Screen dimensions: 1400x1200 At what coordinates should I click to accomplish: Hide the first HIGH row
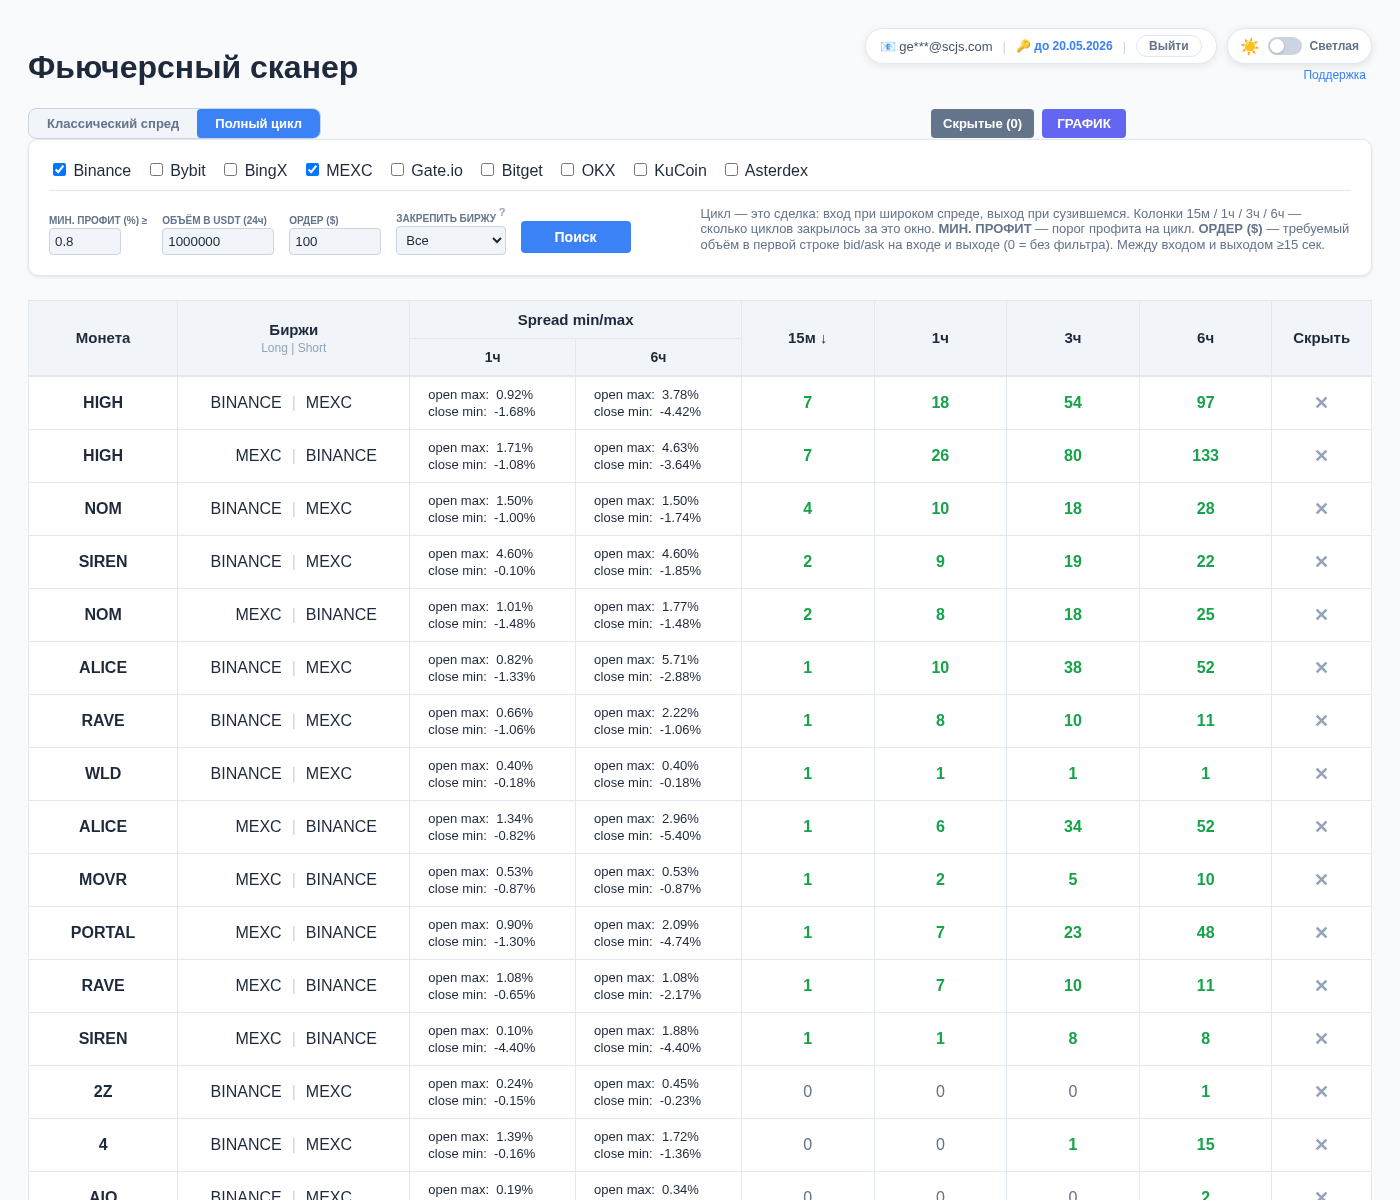point(1321,403)
